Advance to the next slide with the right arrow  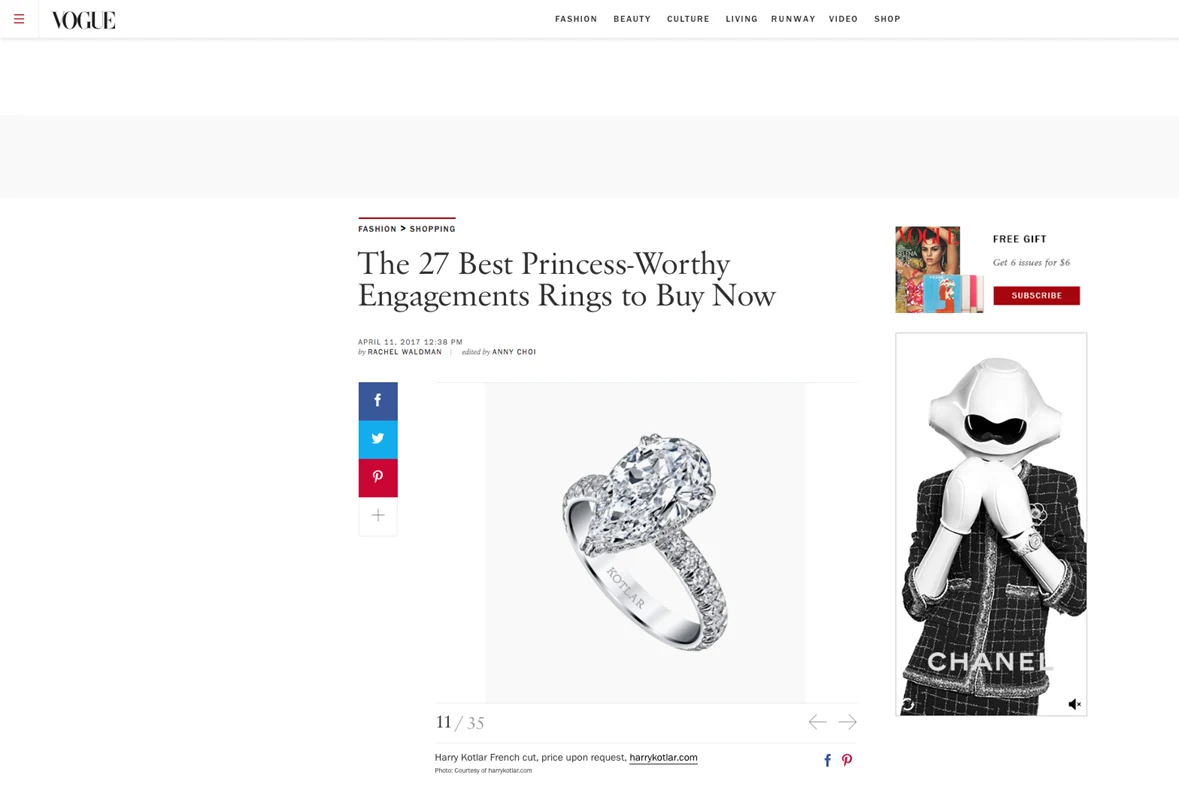[x=847, y=721]
